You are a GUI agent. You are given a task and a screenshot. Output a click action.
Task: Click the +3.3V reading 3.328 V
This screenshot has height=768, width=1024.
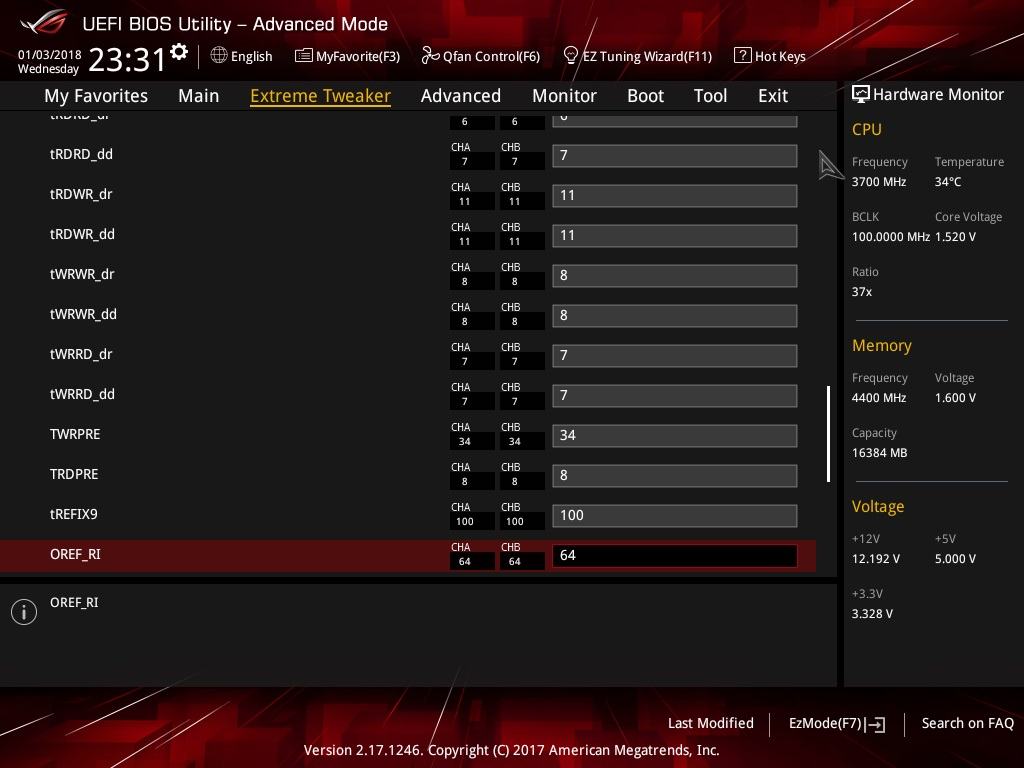(x=872, y=614)
